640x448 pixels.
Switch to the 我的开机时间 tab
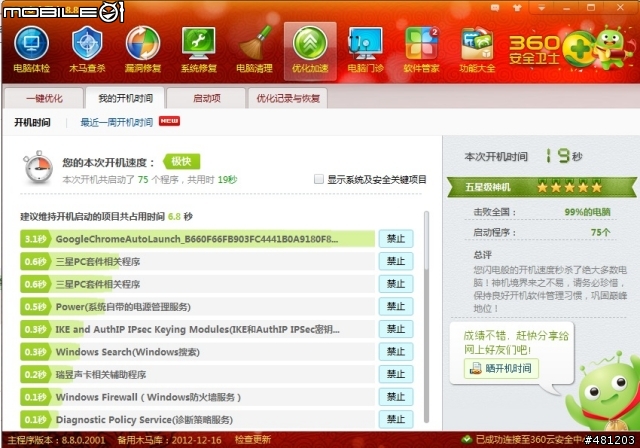click(x=125, y=98)
